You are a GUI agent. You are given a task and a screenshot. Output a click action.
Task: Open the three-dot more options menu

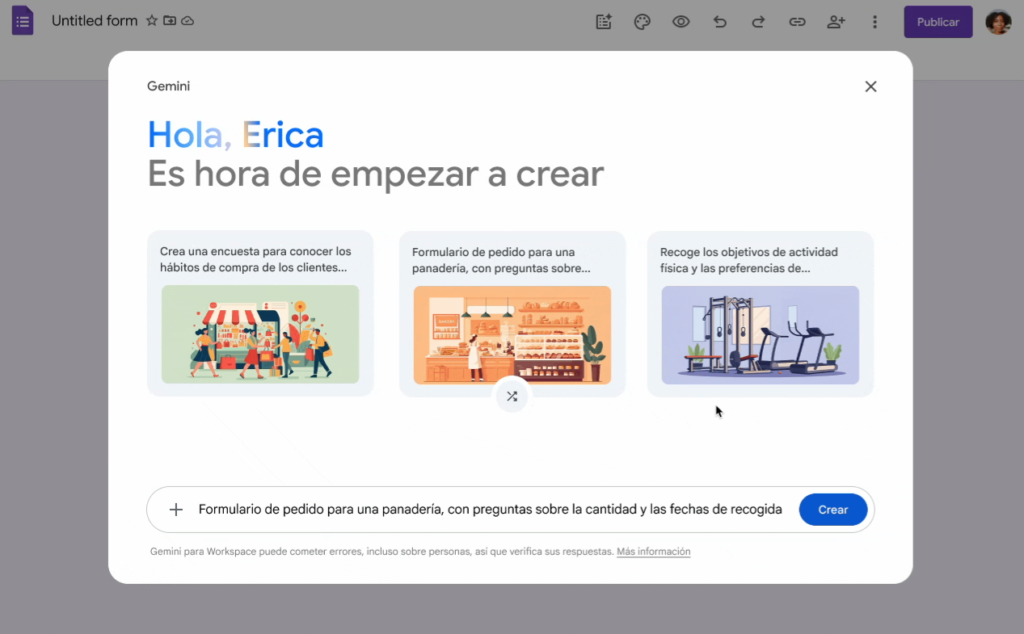875,22
